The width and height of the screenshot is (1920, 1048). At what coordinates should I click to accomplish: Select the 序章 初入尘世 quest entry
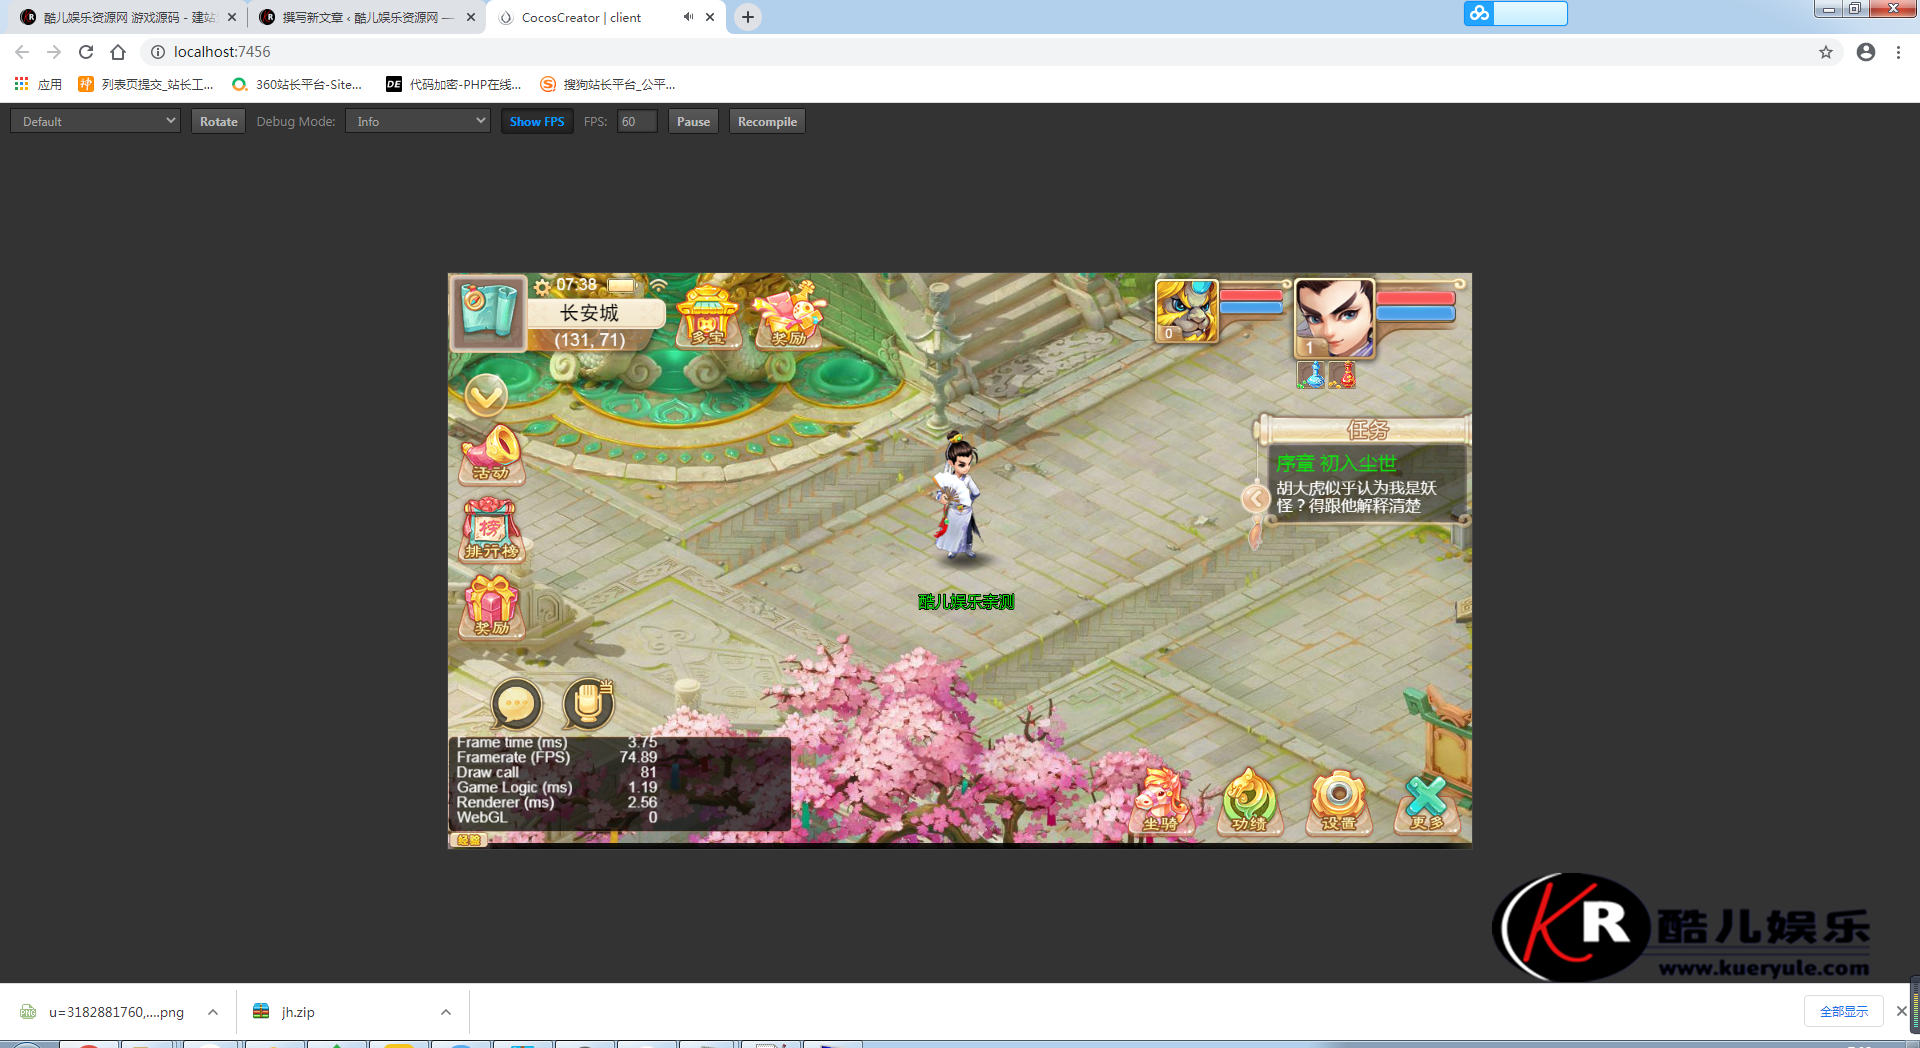click(1336, 464)
